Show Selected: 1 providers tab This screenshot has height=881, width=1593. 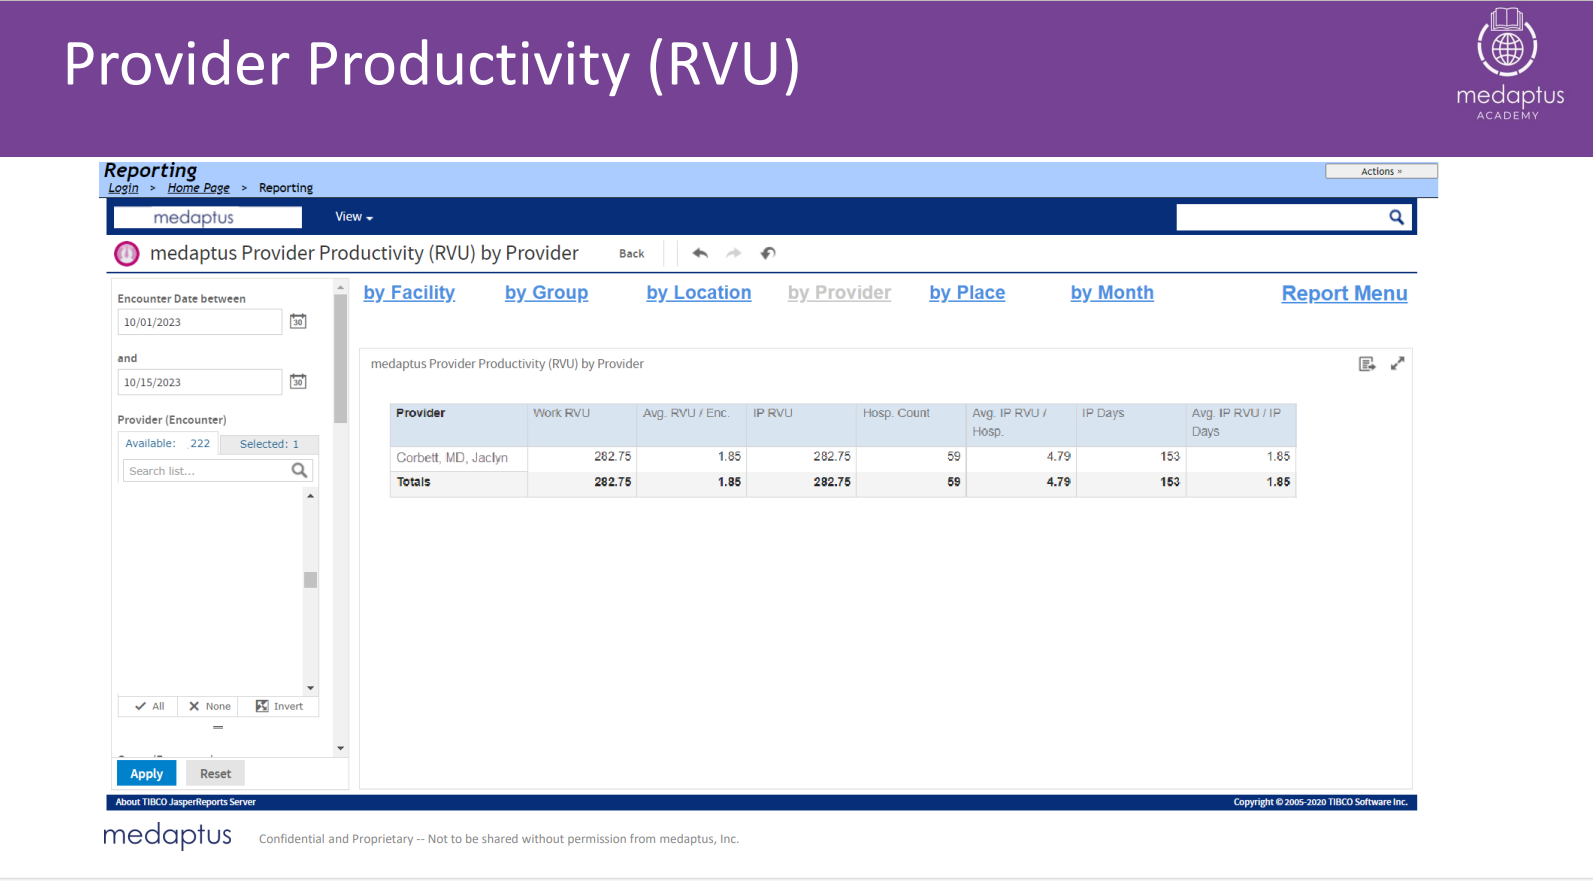[x=269, y=444]
